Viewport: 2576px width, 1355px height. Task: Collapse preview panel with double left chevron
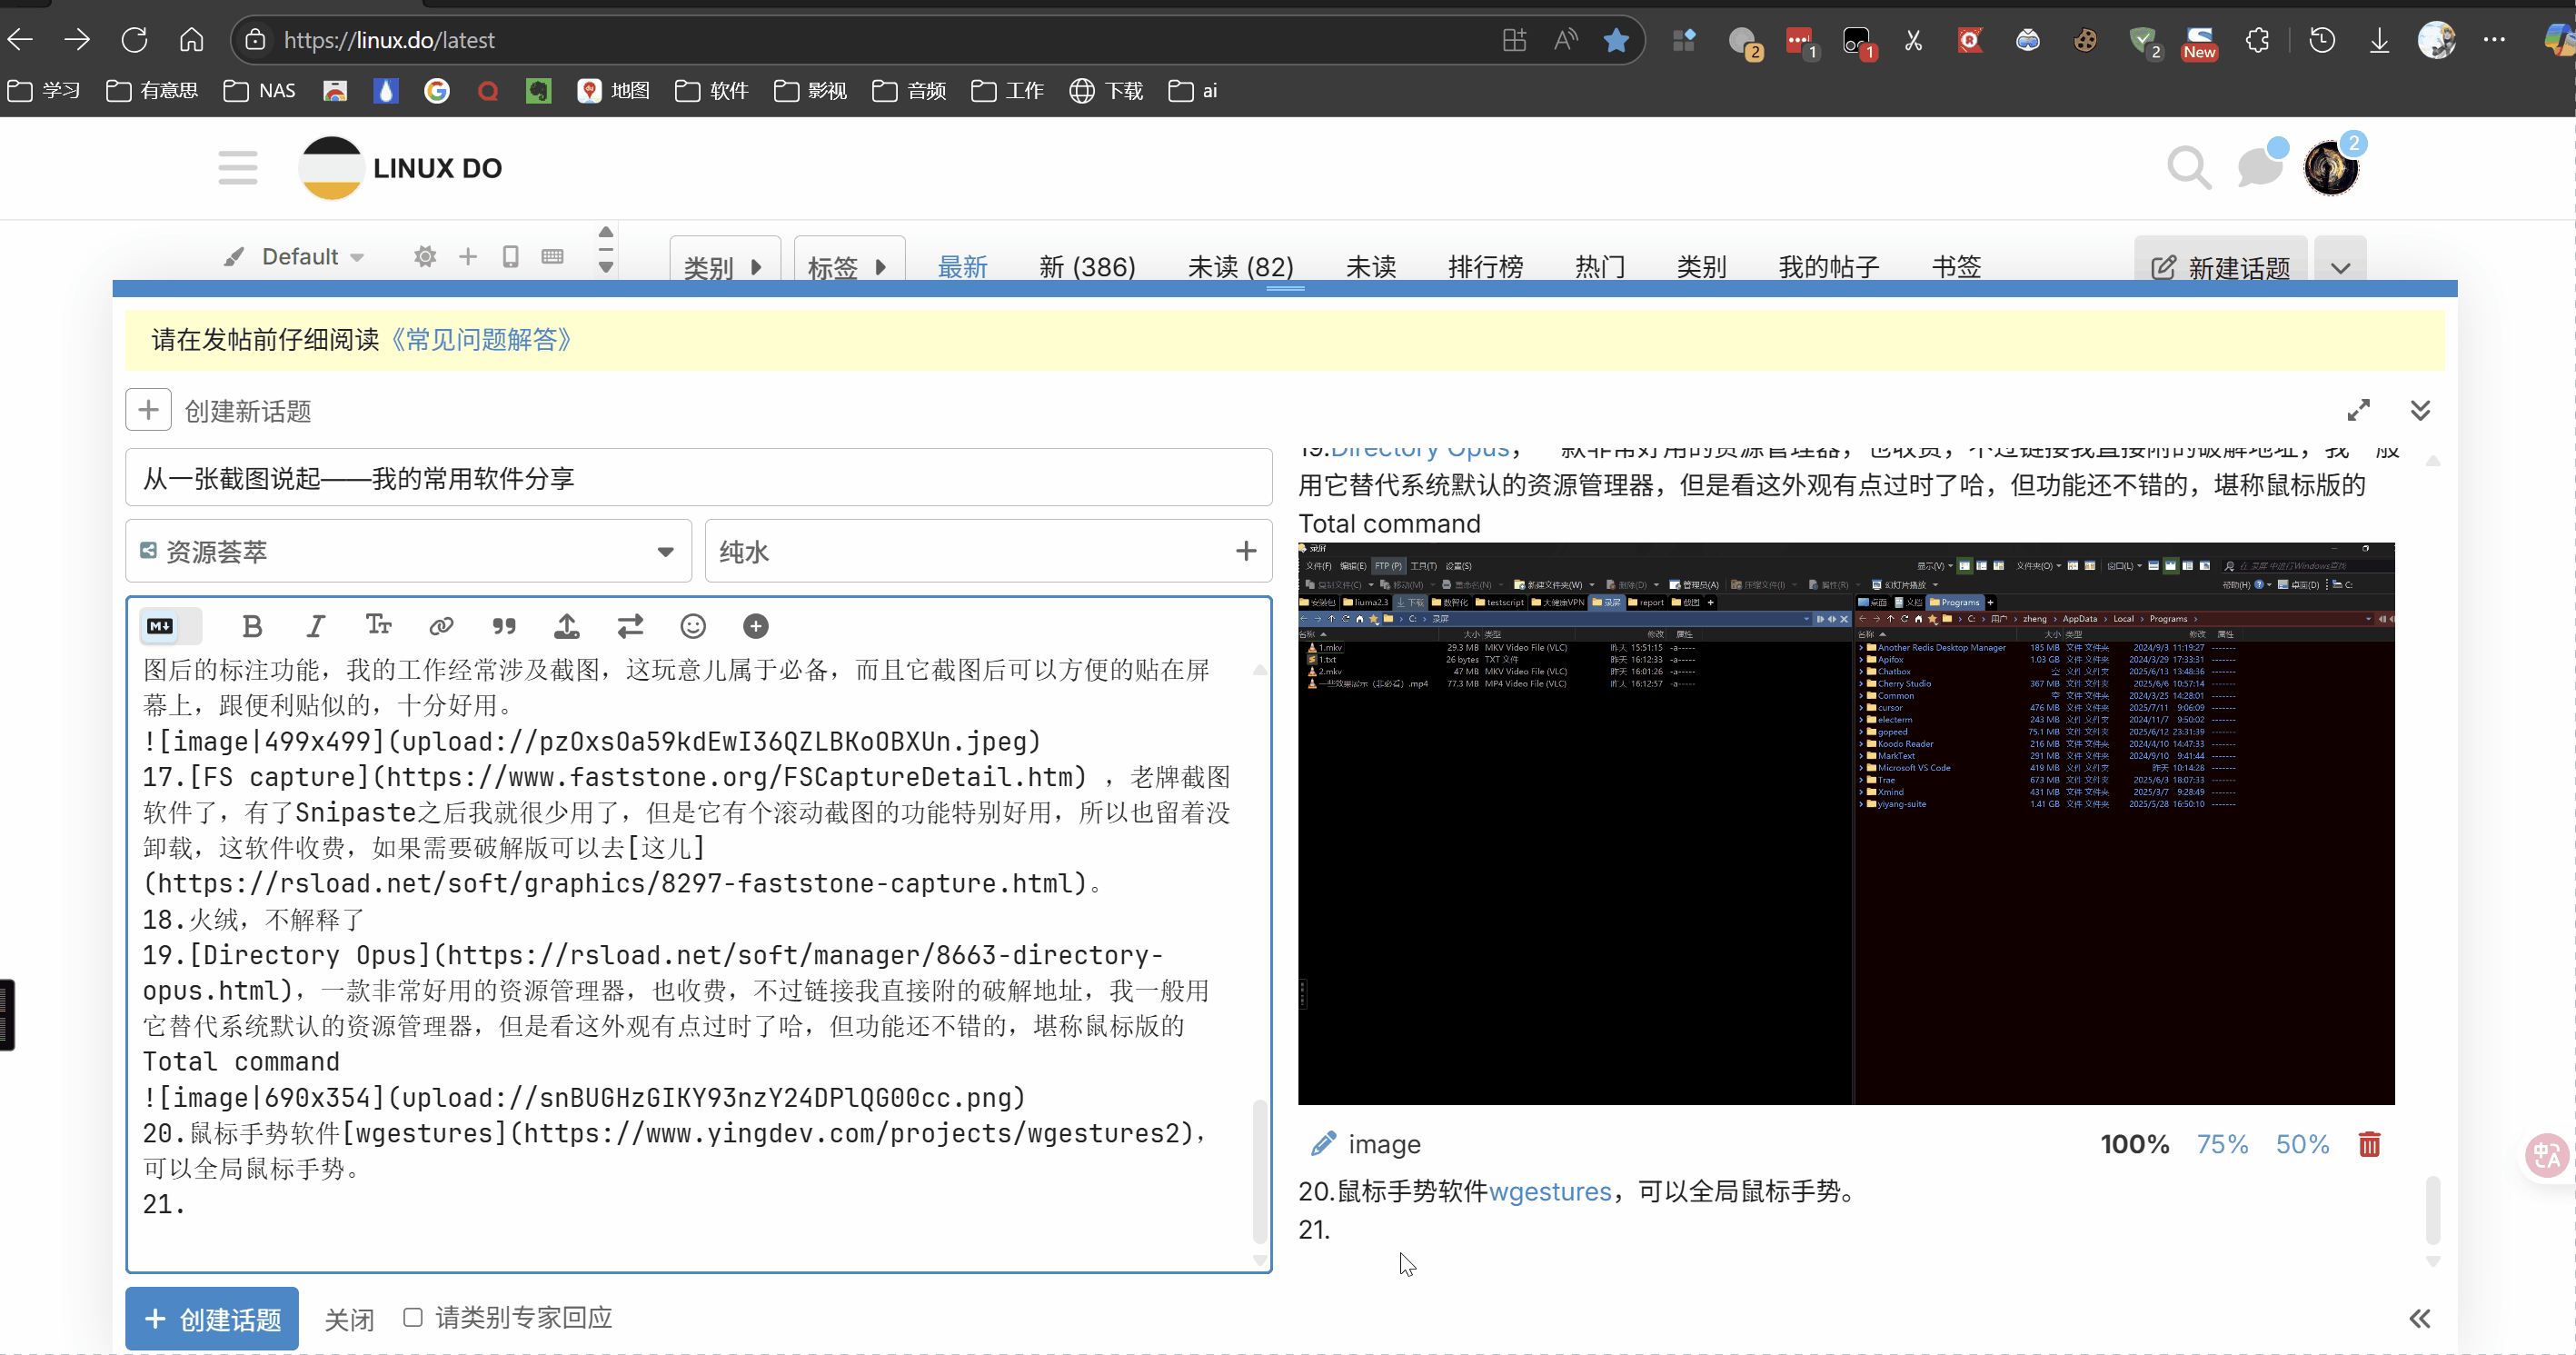click(2420, 1318)
